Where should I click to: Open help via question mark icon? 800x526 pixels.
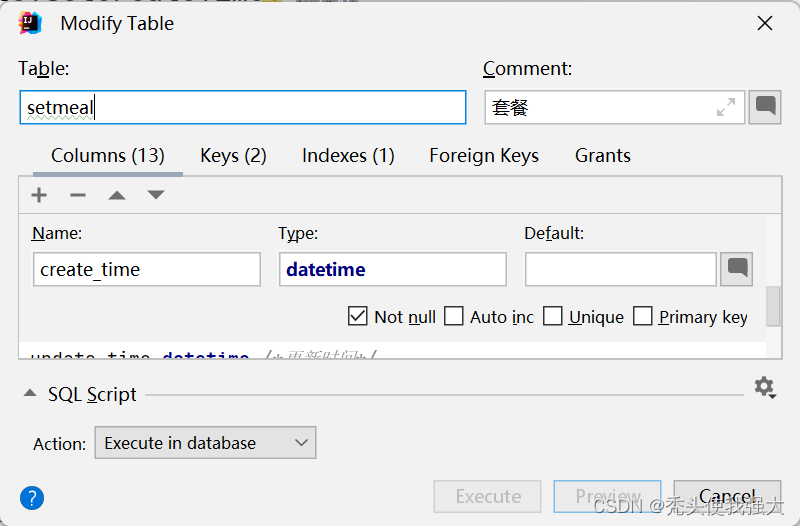coord(32,498)
